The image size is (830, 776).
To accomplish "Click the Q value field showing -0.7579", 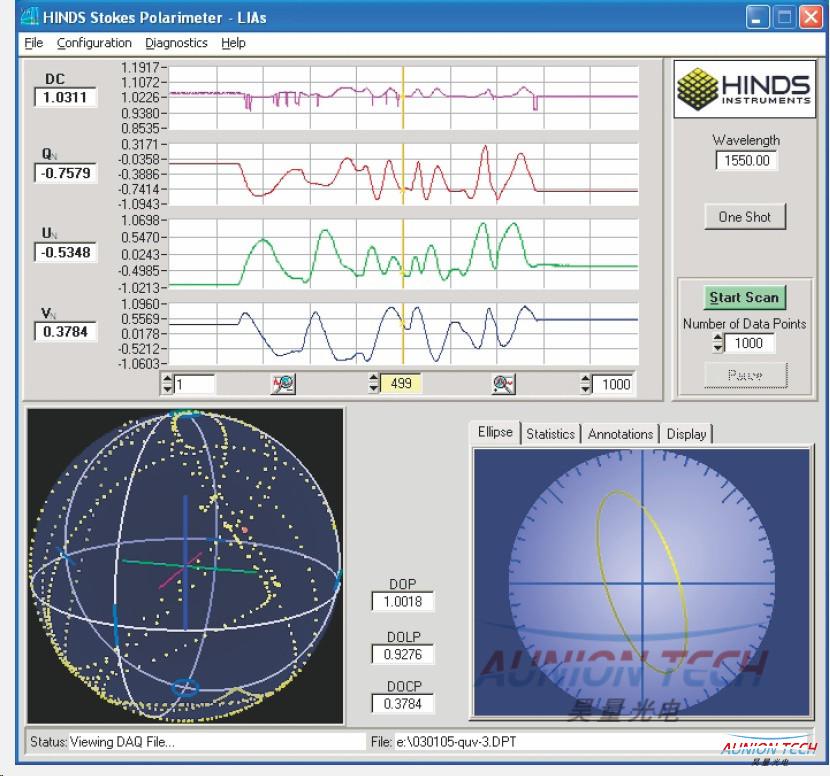I will click(x=65, y=173).
